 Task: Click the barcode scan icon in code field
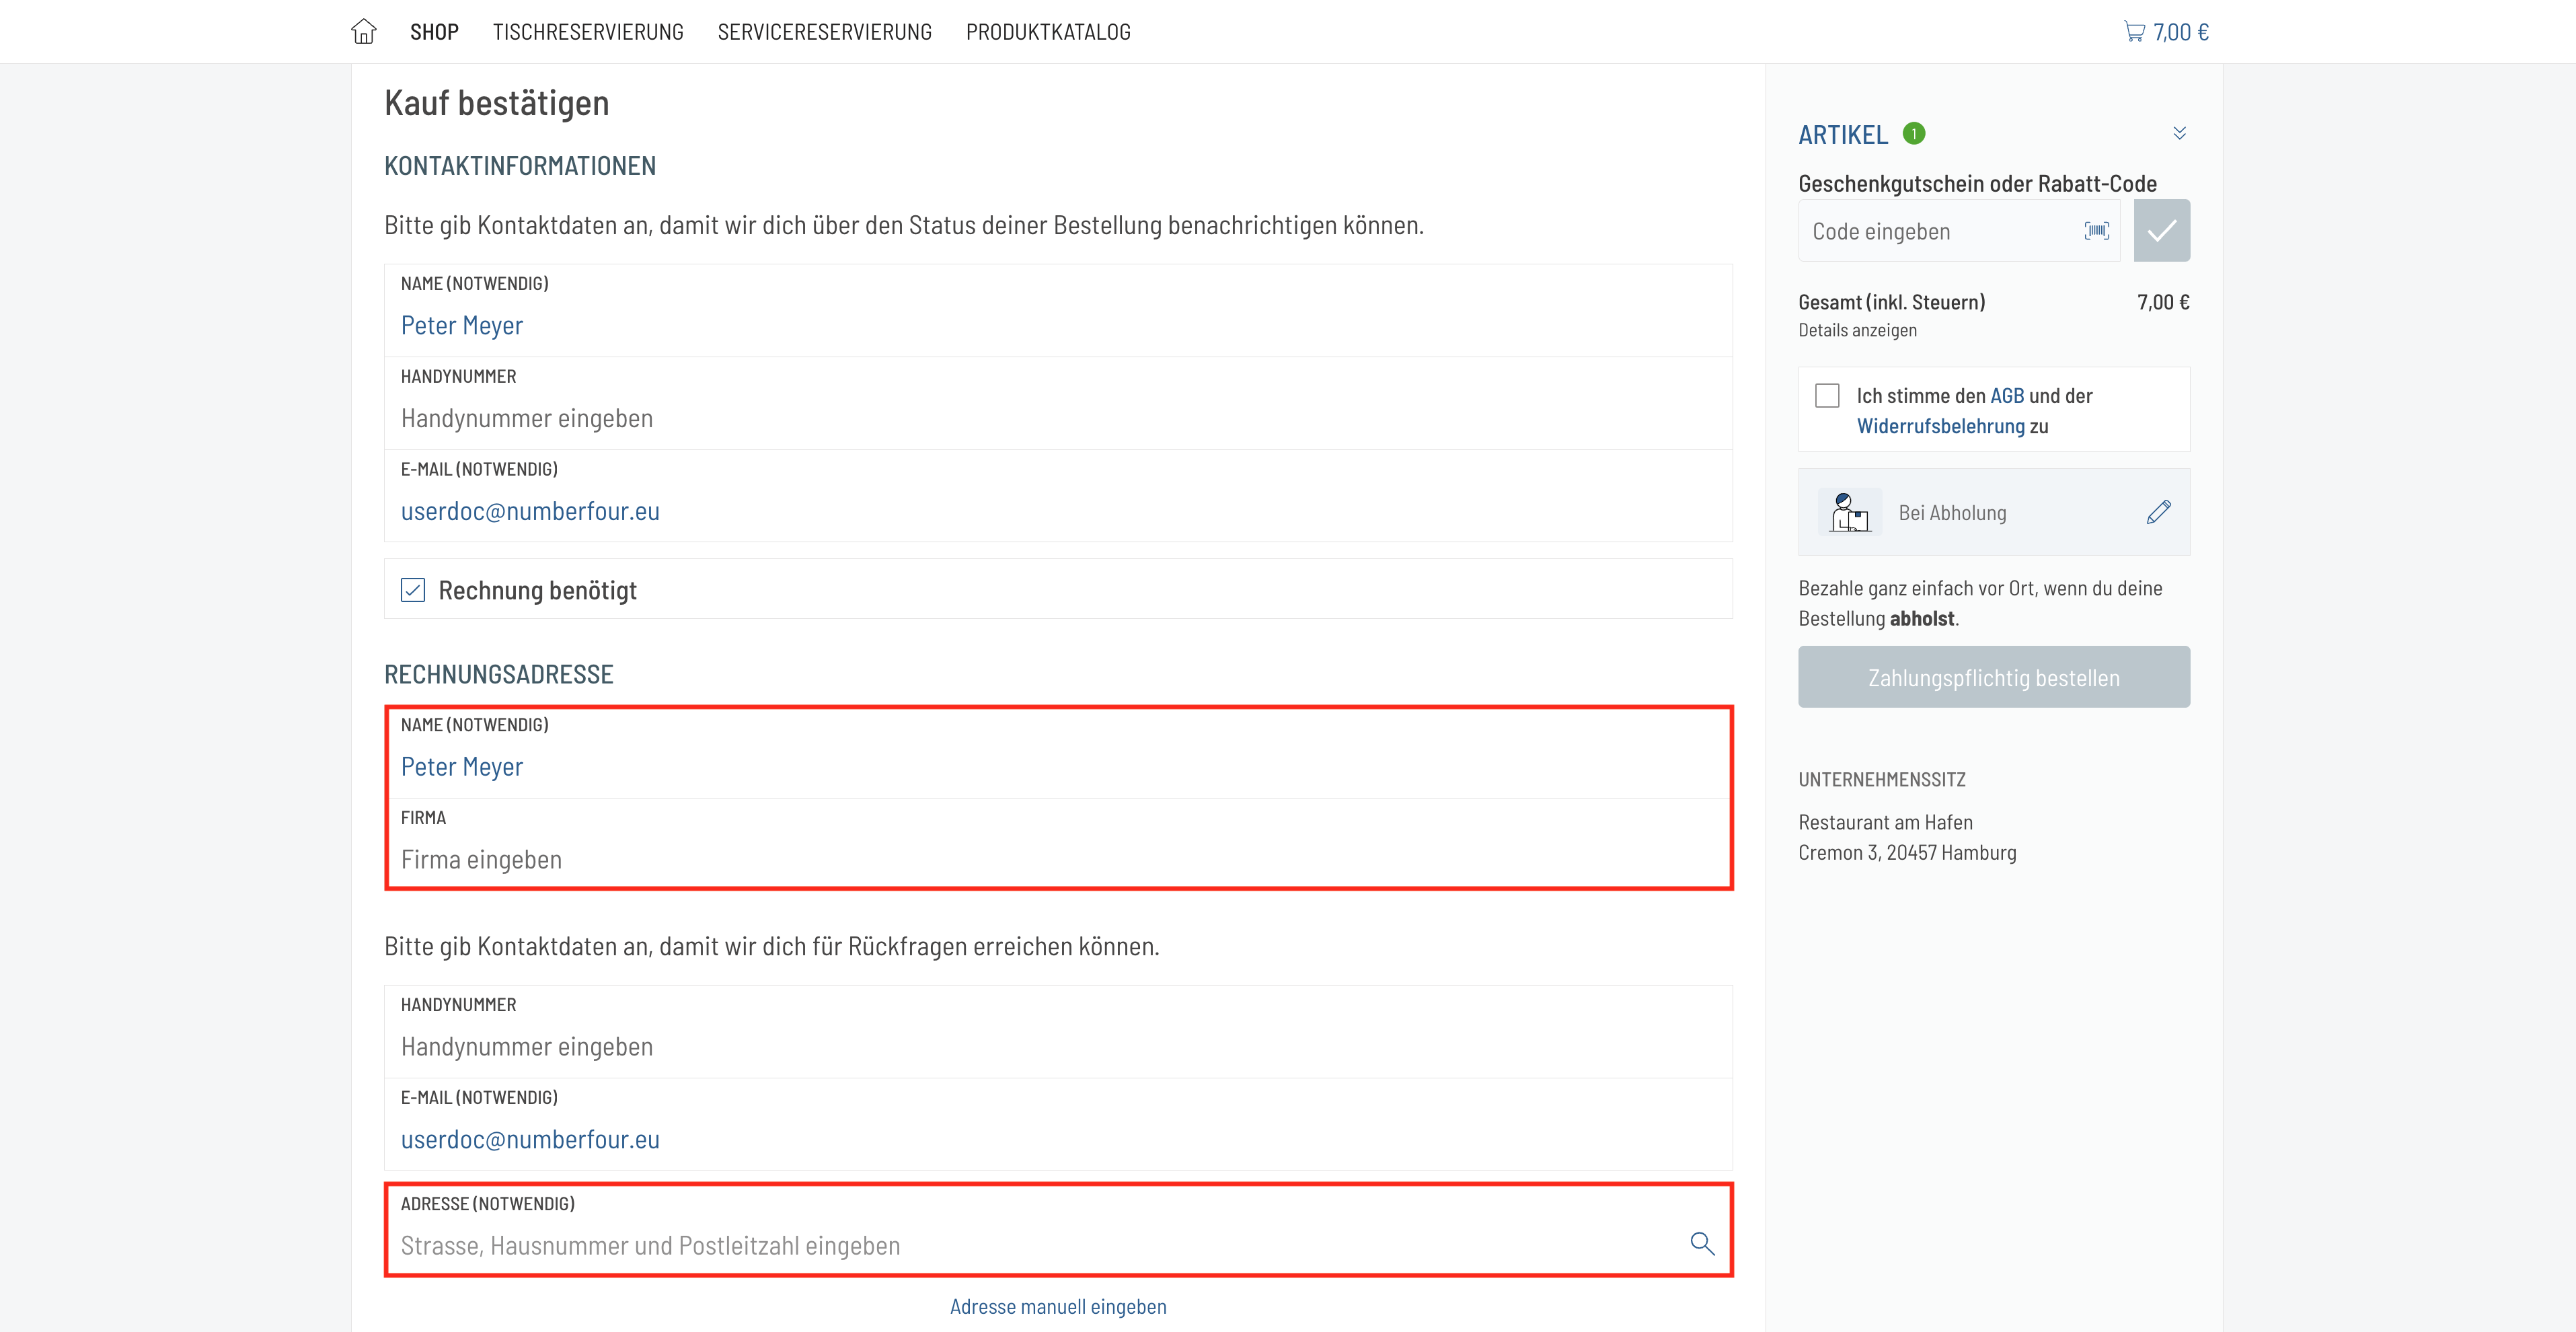2097,231
